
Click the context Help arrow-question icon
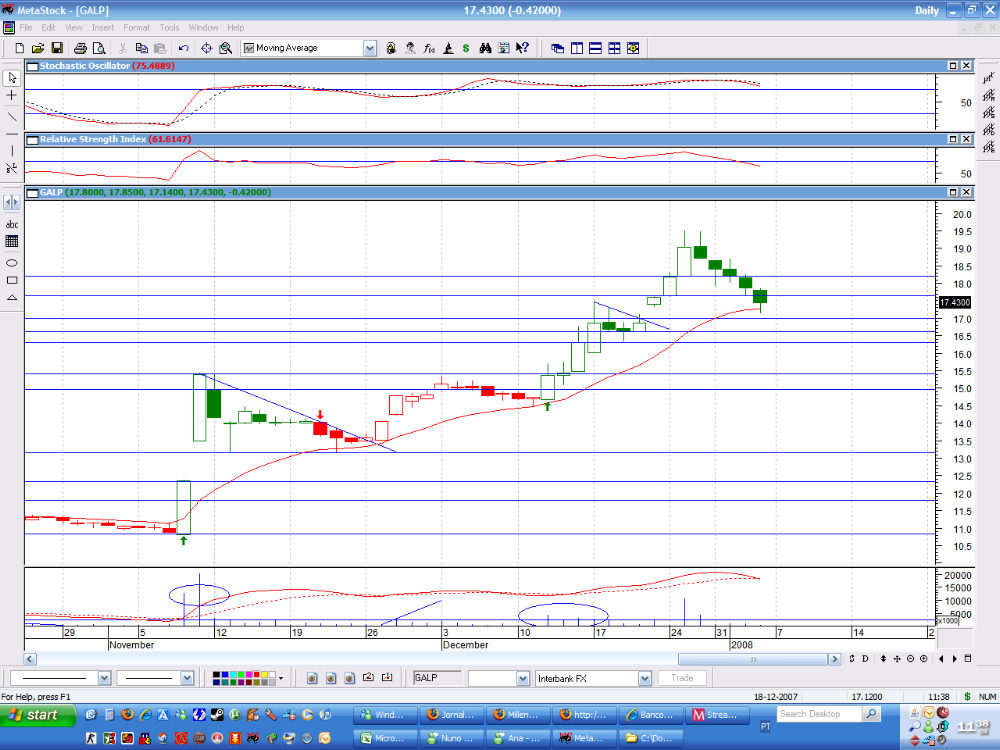click(x=522, y=48)
